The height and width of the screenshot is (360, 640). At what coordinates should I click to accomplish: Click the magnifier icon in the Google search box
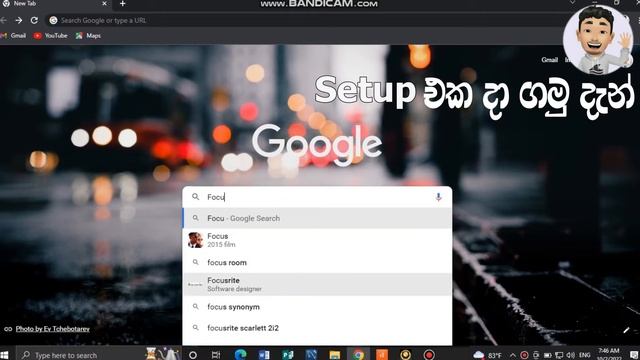pos(196,197)
